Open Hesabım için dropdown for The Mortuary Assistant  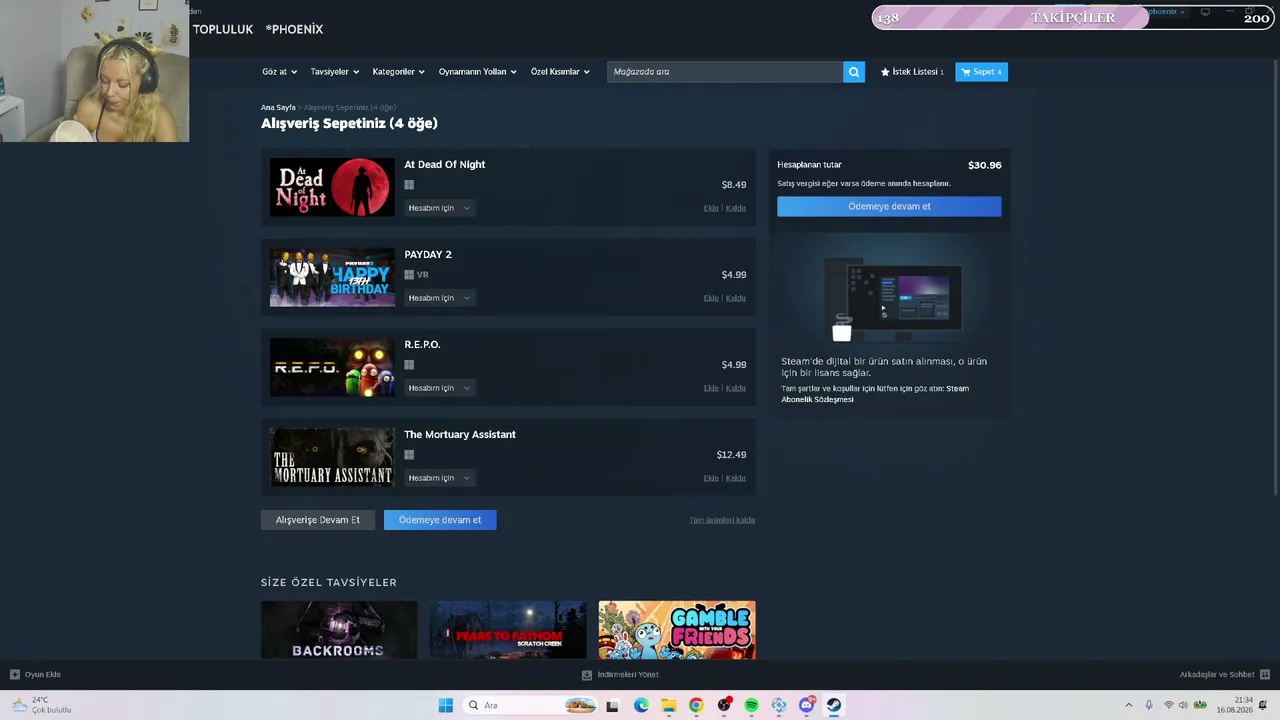pyautogui.click(x=439, y=478)
